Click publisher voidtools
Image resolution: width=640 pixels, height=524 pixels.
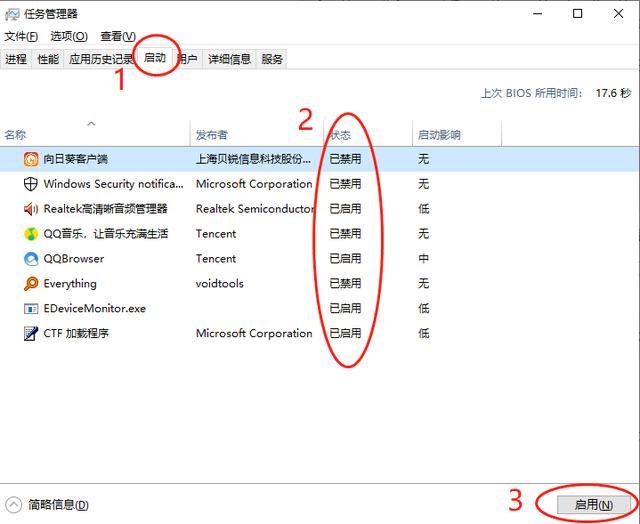point(220,284)
